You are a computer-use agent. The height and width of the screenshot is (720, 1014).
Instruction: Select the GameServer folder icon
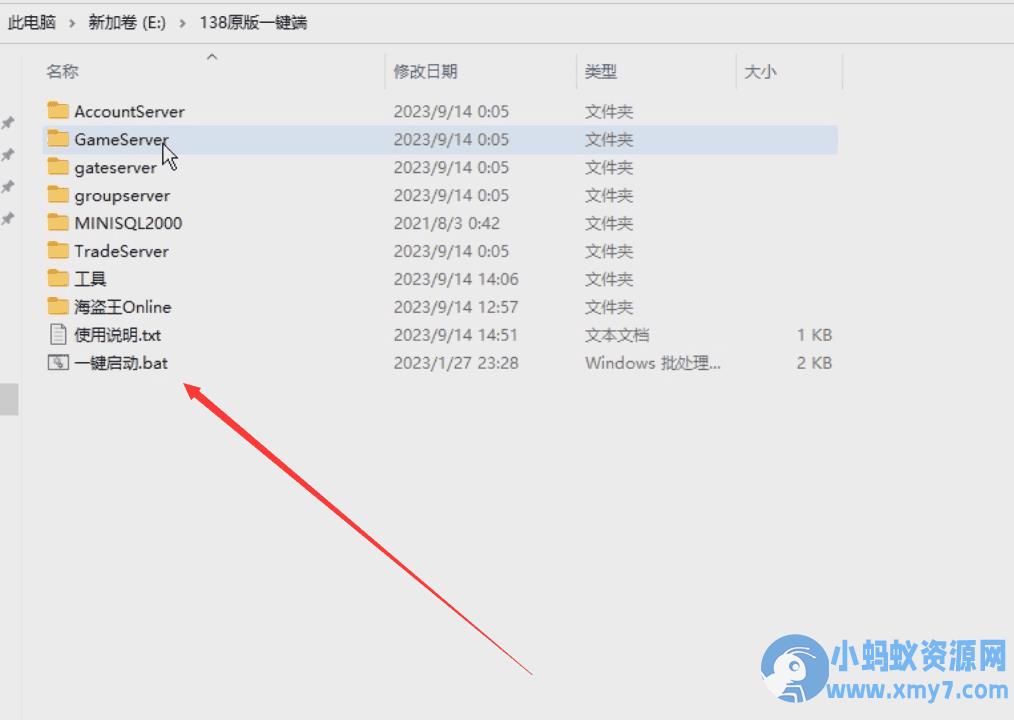[58, 138]
